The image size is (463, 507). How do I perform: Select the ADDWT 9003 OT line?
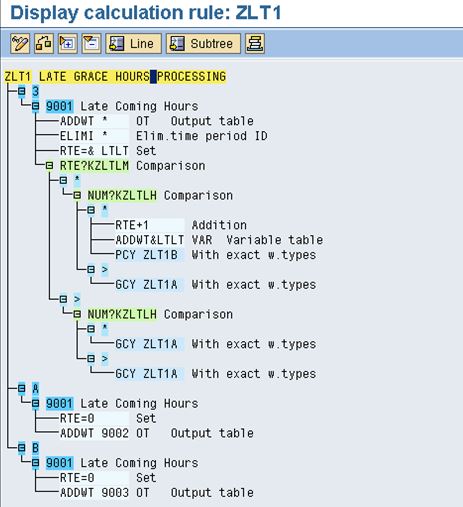(157, 492)
